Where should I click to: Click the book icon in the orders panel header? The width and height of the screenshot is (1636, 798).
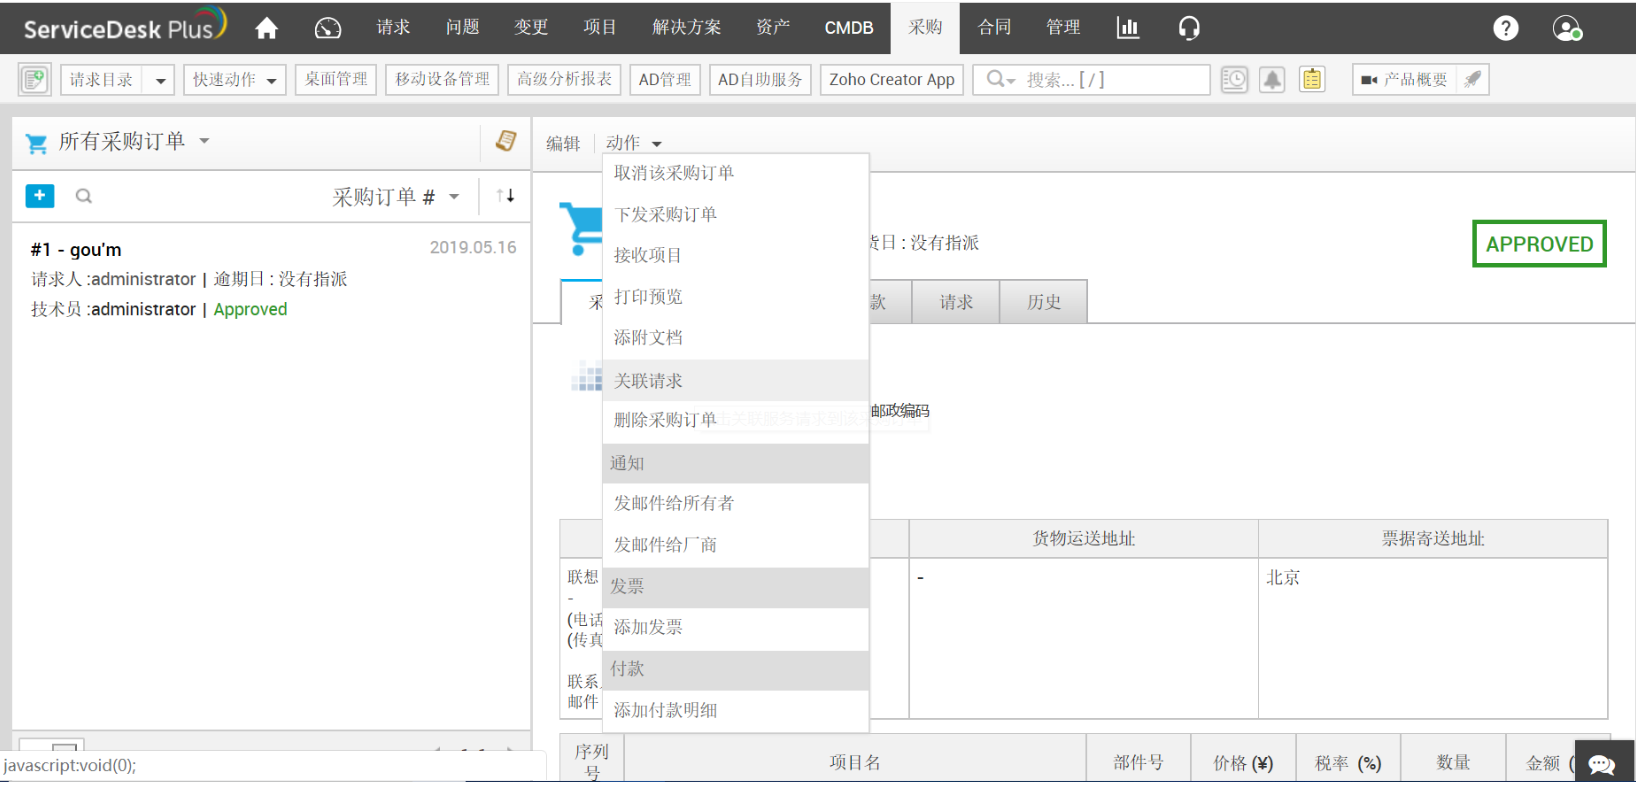(506, 141)
